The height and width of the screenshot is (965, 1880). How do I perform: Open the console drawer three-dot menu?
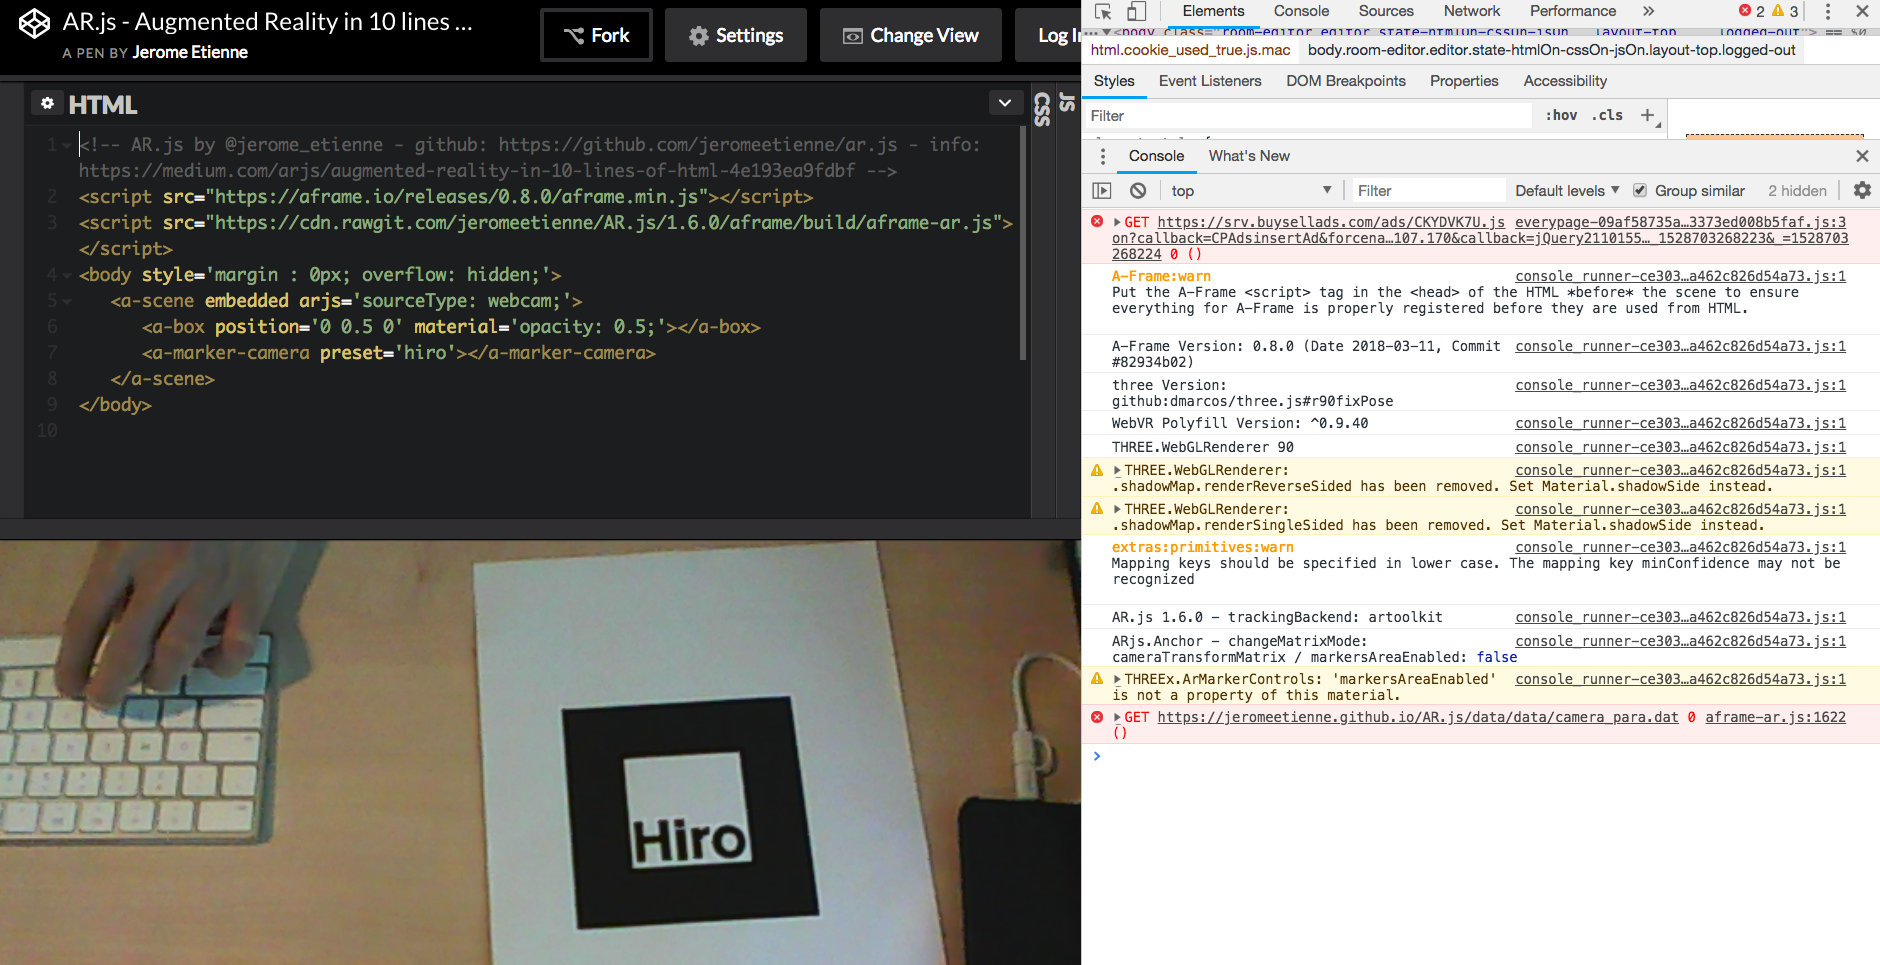(1103, 156)
